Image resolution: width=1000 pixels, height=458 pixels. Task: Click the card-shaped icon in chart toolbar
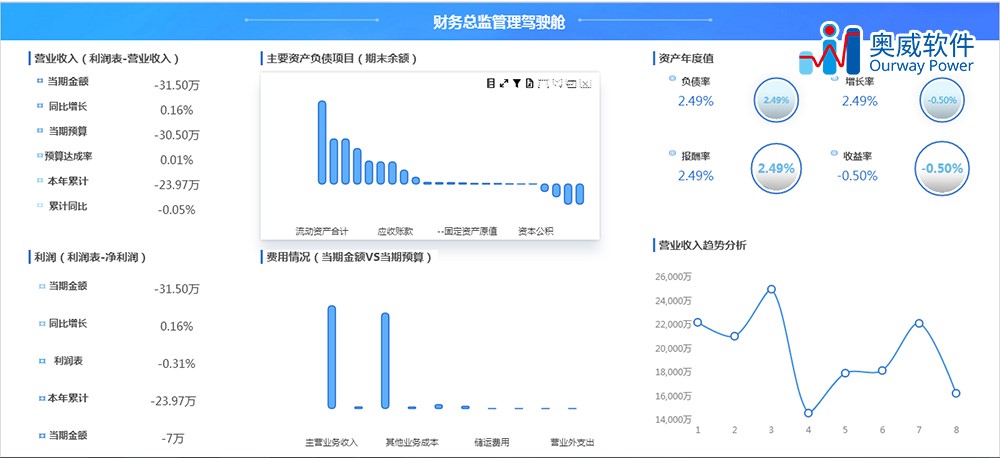[x=571, y=84]
